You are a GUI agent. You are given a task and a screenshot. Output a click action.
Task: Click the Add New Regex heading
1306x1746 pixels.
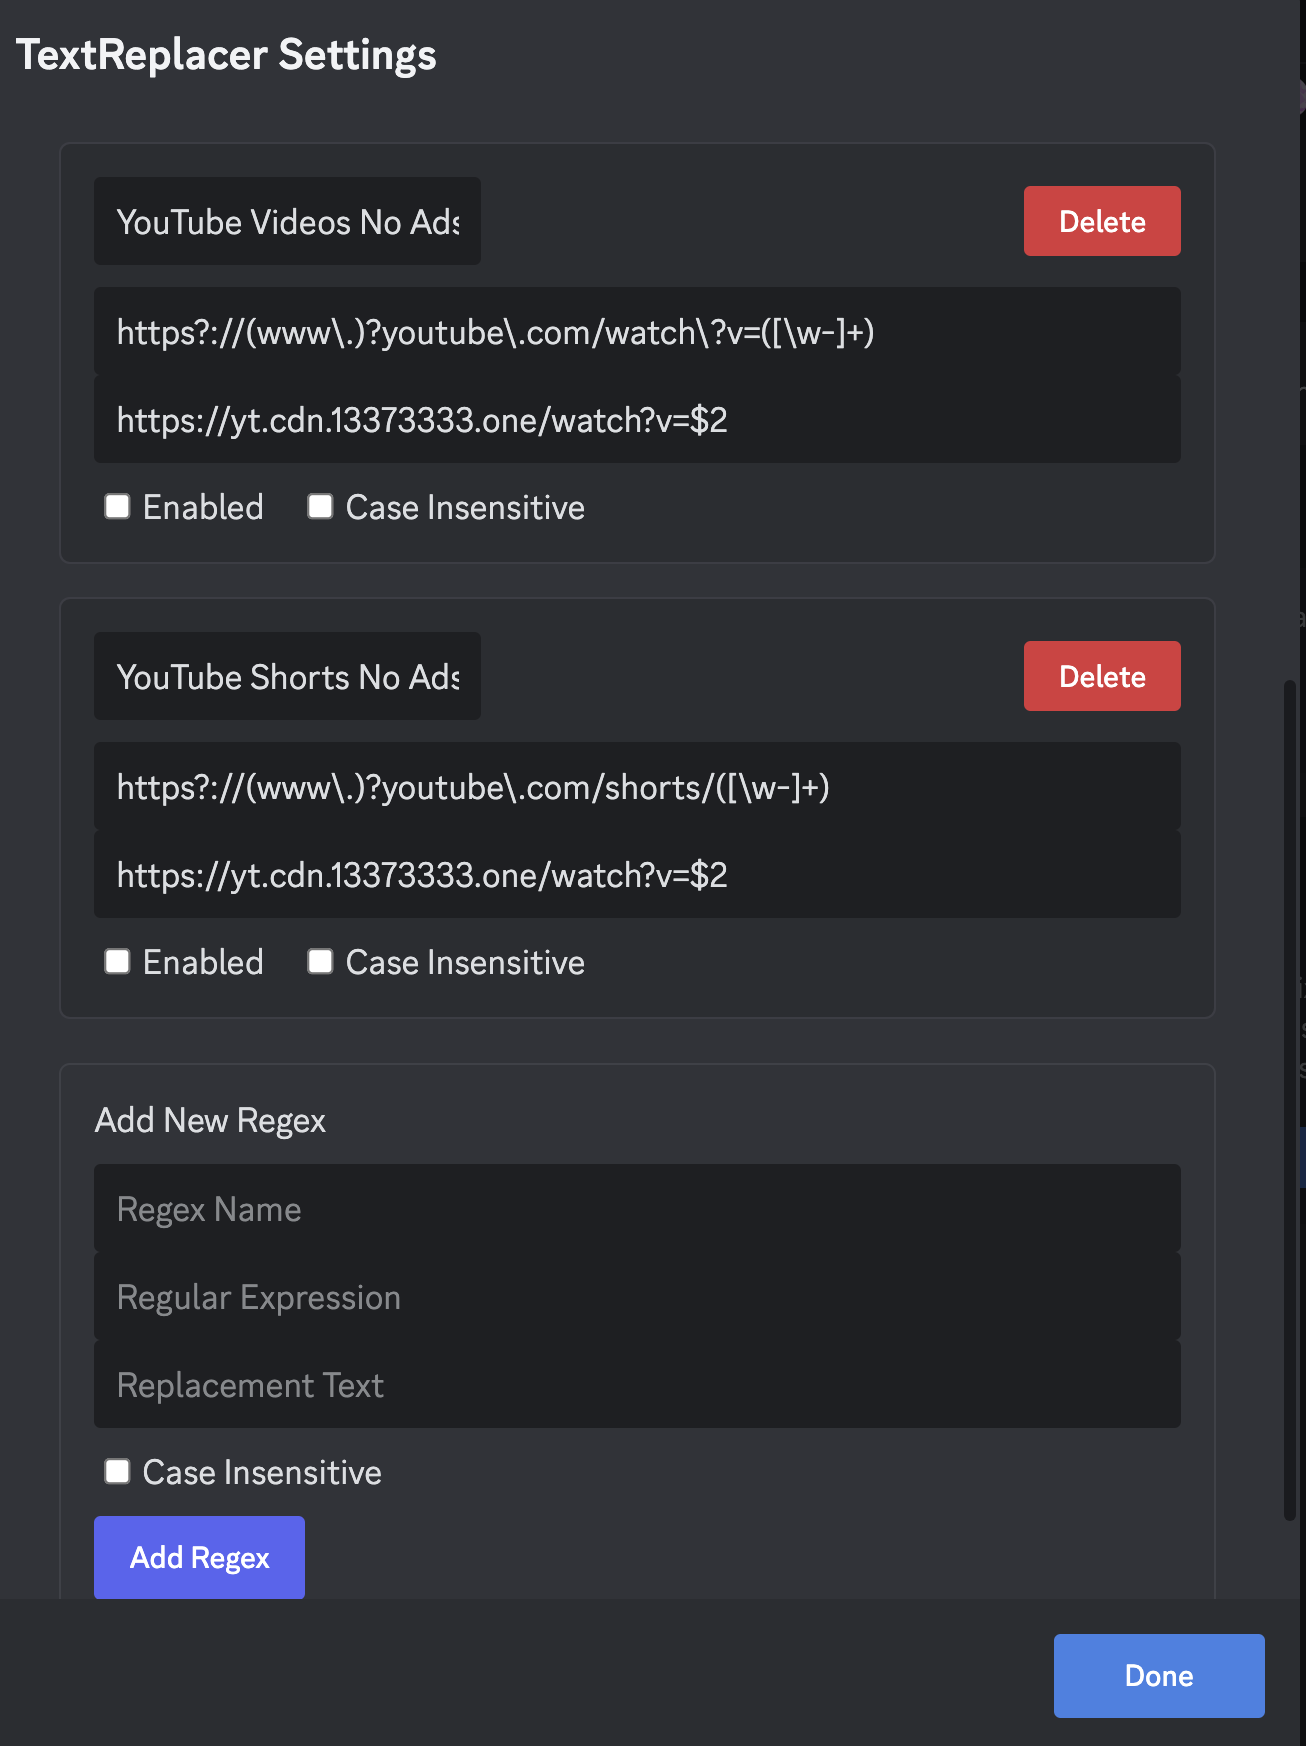point(210,1120)
